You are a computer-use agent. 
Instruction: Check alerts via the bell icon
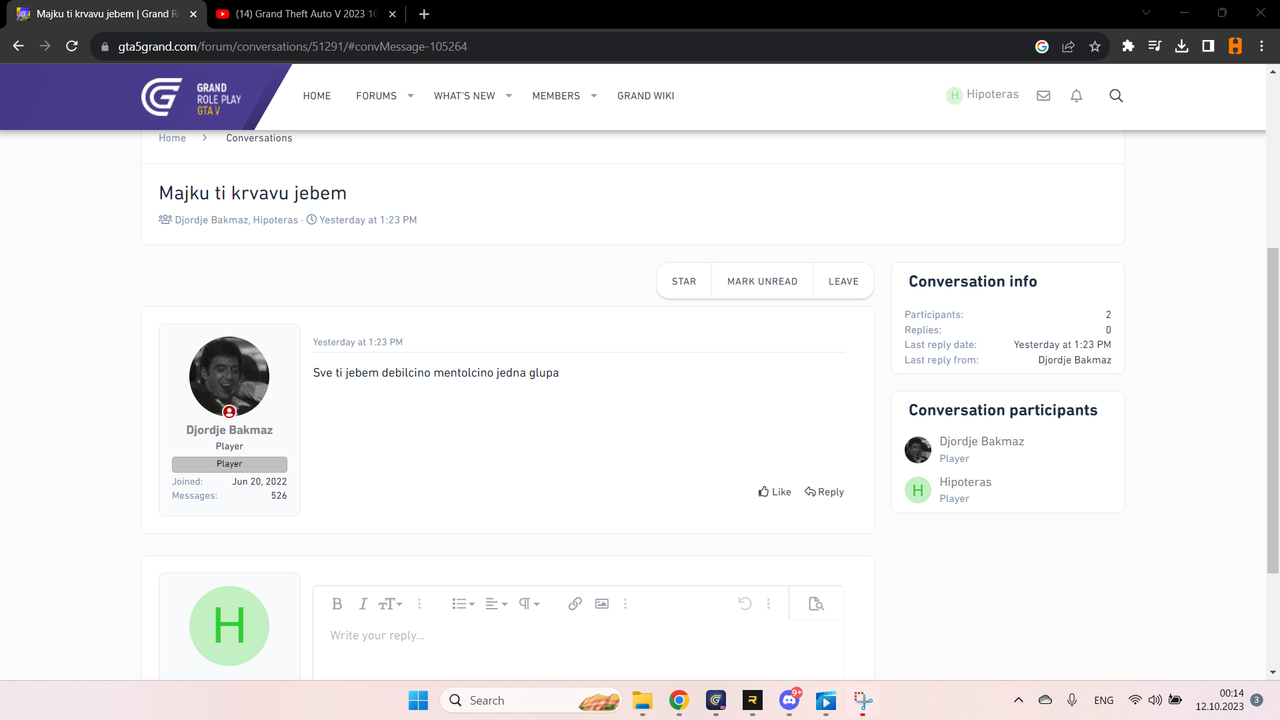[x=1076, y=95]
